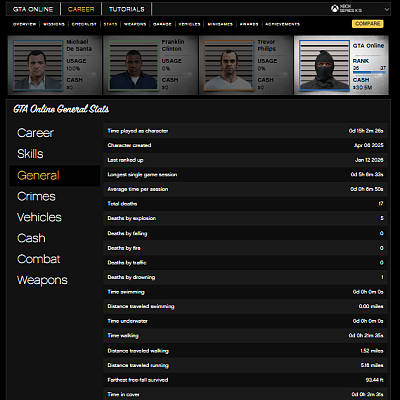Click the 'Time swimming' label
Screen dimensions: 400x400
126,292
